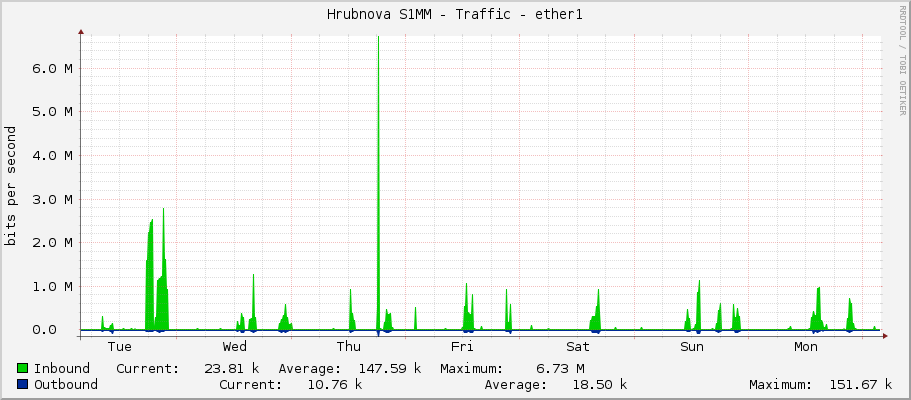The height and width of the screenshot is (400, 911).
Task: Click the Outbound Current value '10.76 k'
Action: coord(335,385)
